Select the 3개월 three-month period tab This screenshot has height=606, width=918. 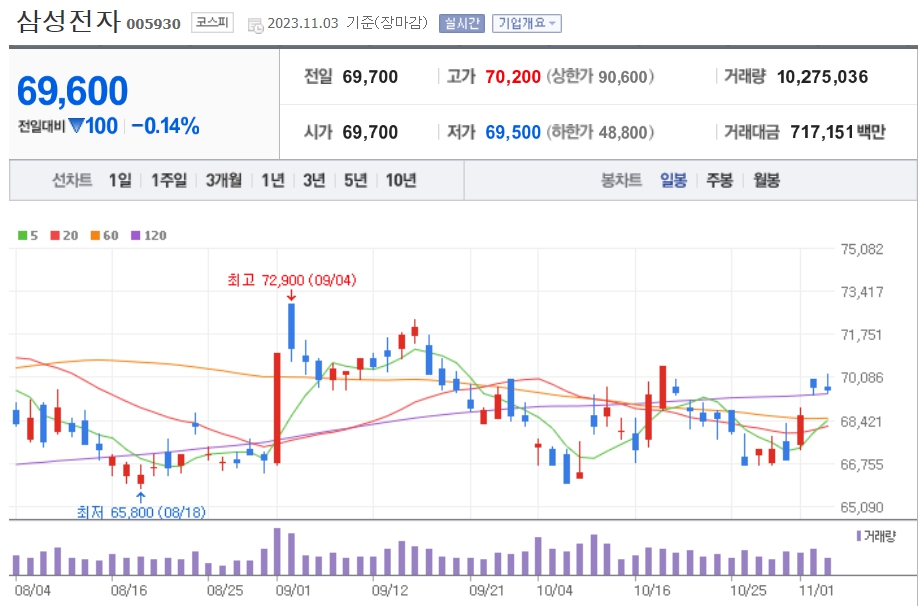[222, 180]
